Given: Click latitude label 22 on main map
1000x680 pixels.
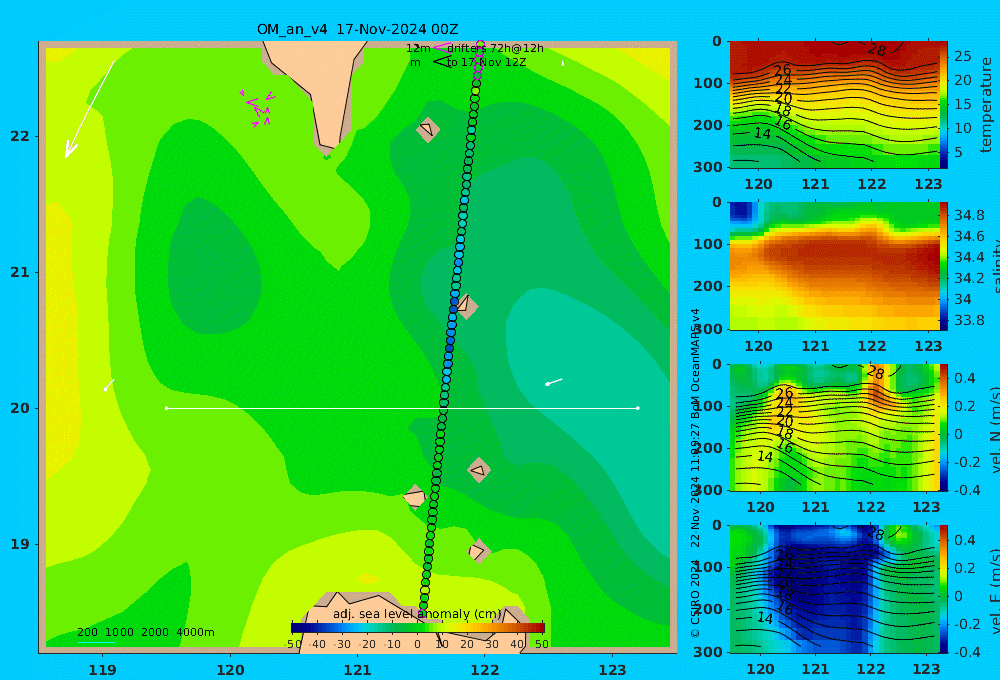Looking at the screenshot, I should pos(20,136).
